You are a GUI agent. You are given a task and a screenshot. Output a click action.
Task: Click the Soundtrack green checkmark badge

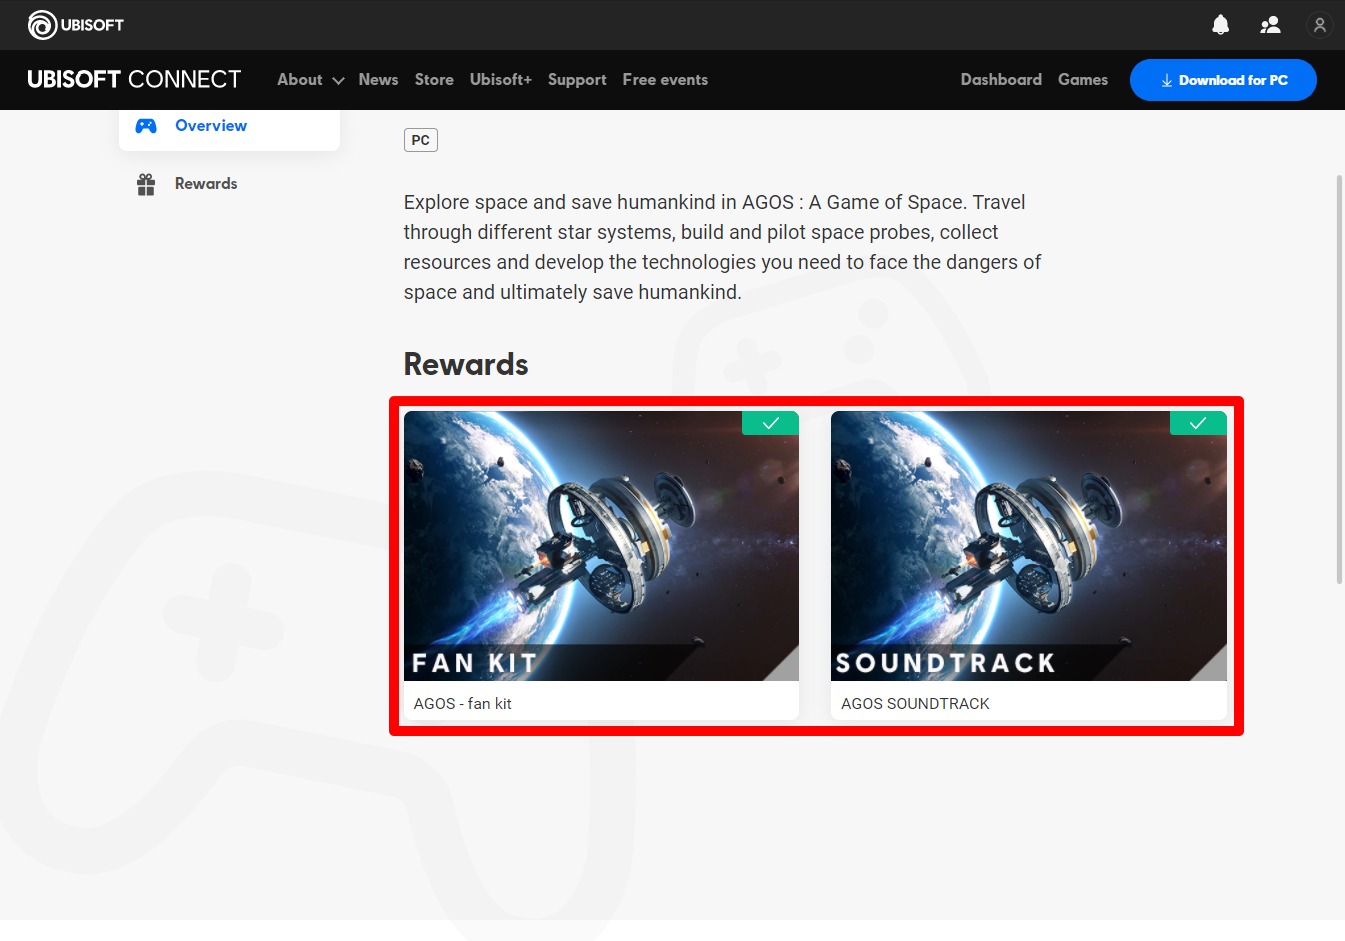click(1198, 423)
